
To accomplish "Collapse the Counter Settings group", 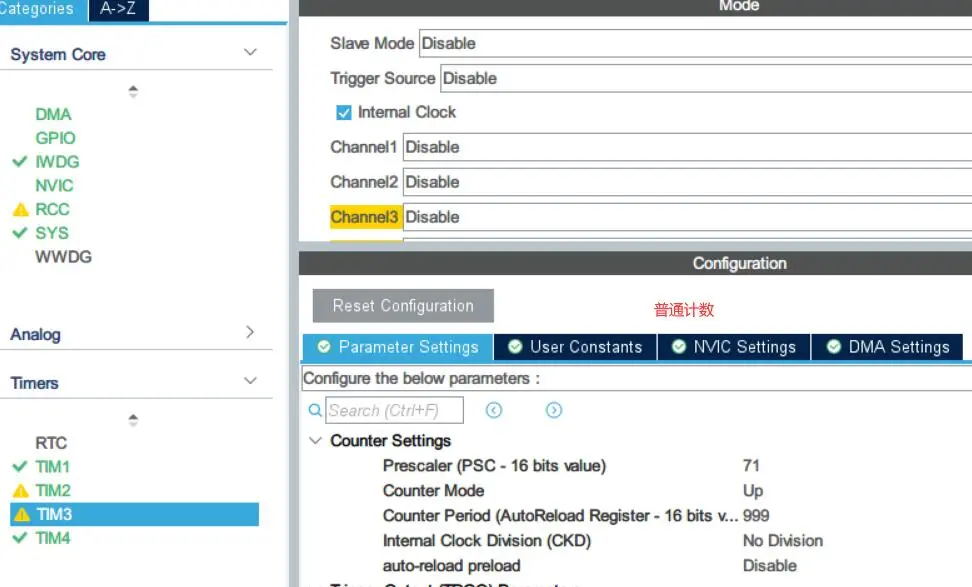I will click(316, 441).
